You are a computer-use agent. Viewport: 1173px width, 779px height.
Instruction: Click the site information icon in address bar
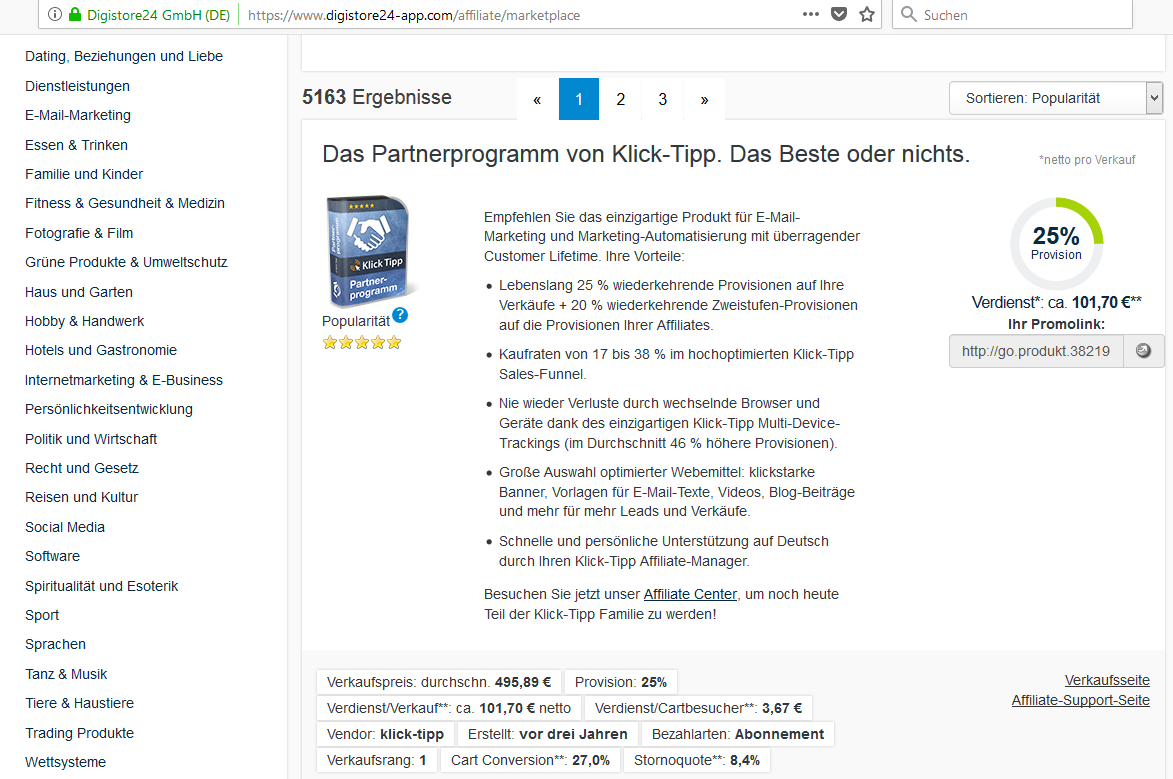tap(55, 15)
